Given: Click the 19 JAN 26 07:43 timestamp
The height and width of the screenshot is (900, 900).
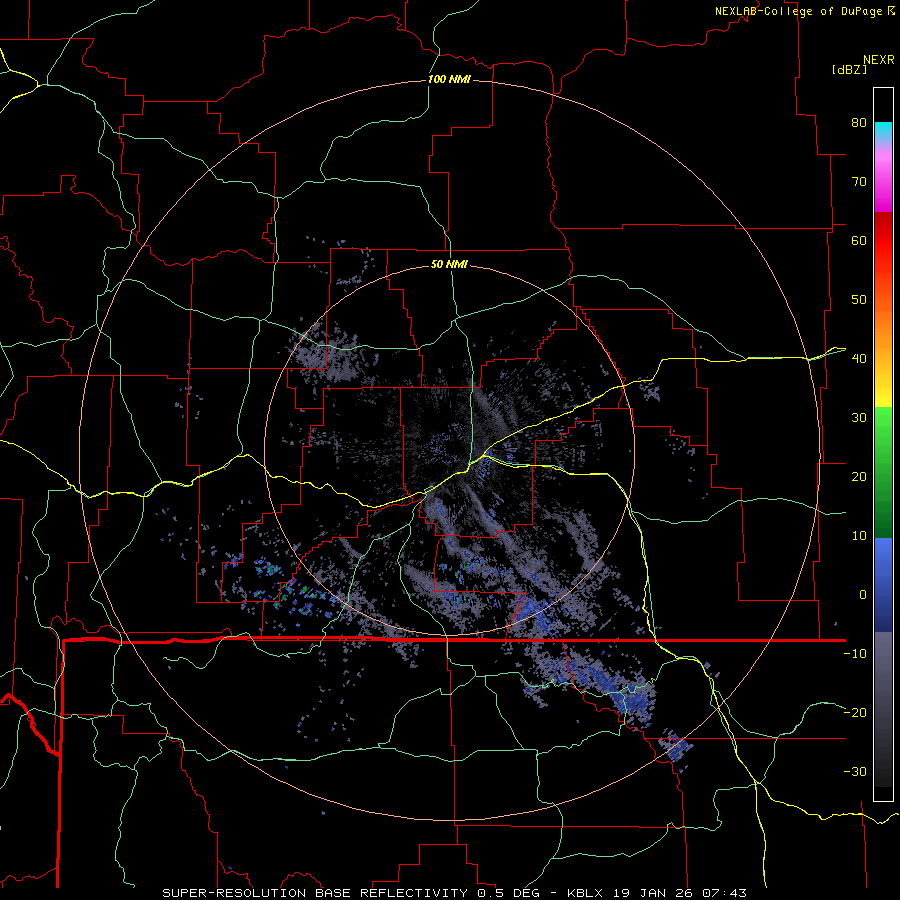Looking at the screenshot, I should point(680,893).
